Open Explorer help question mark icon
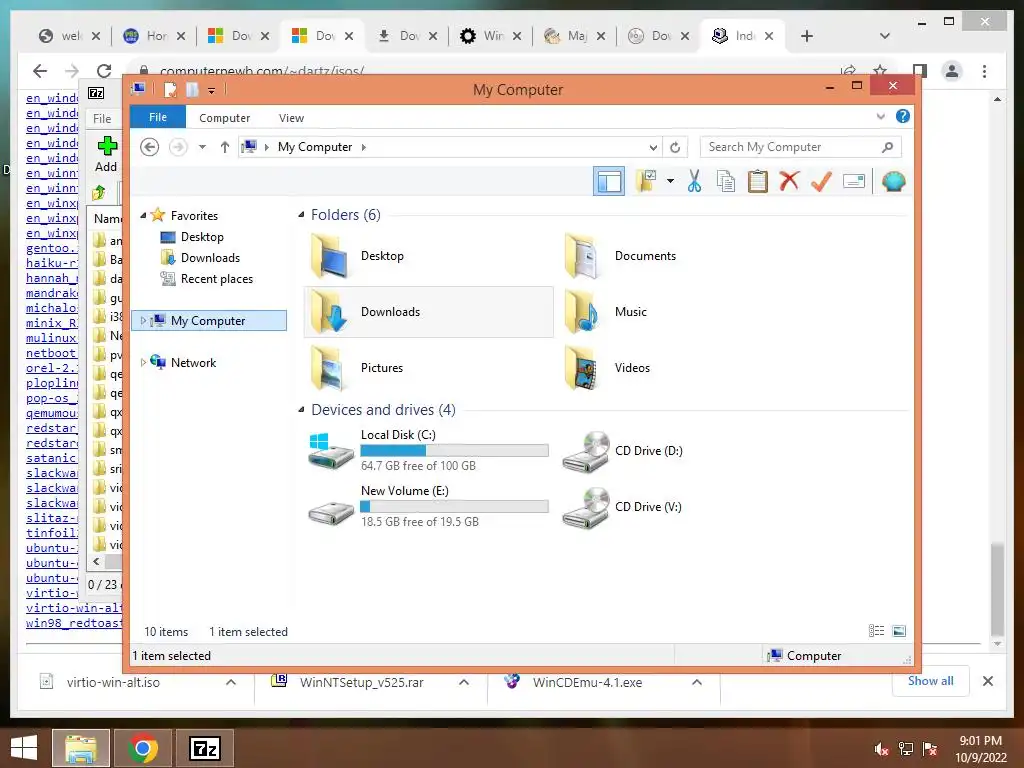1024x768 pixels. (x=903, y=116)
